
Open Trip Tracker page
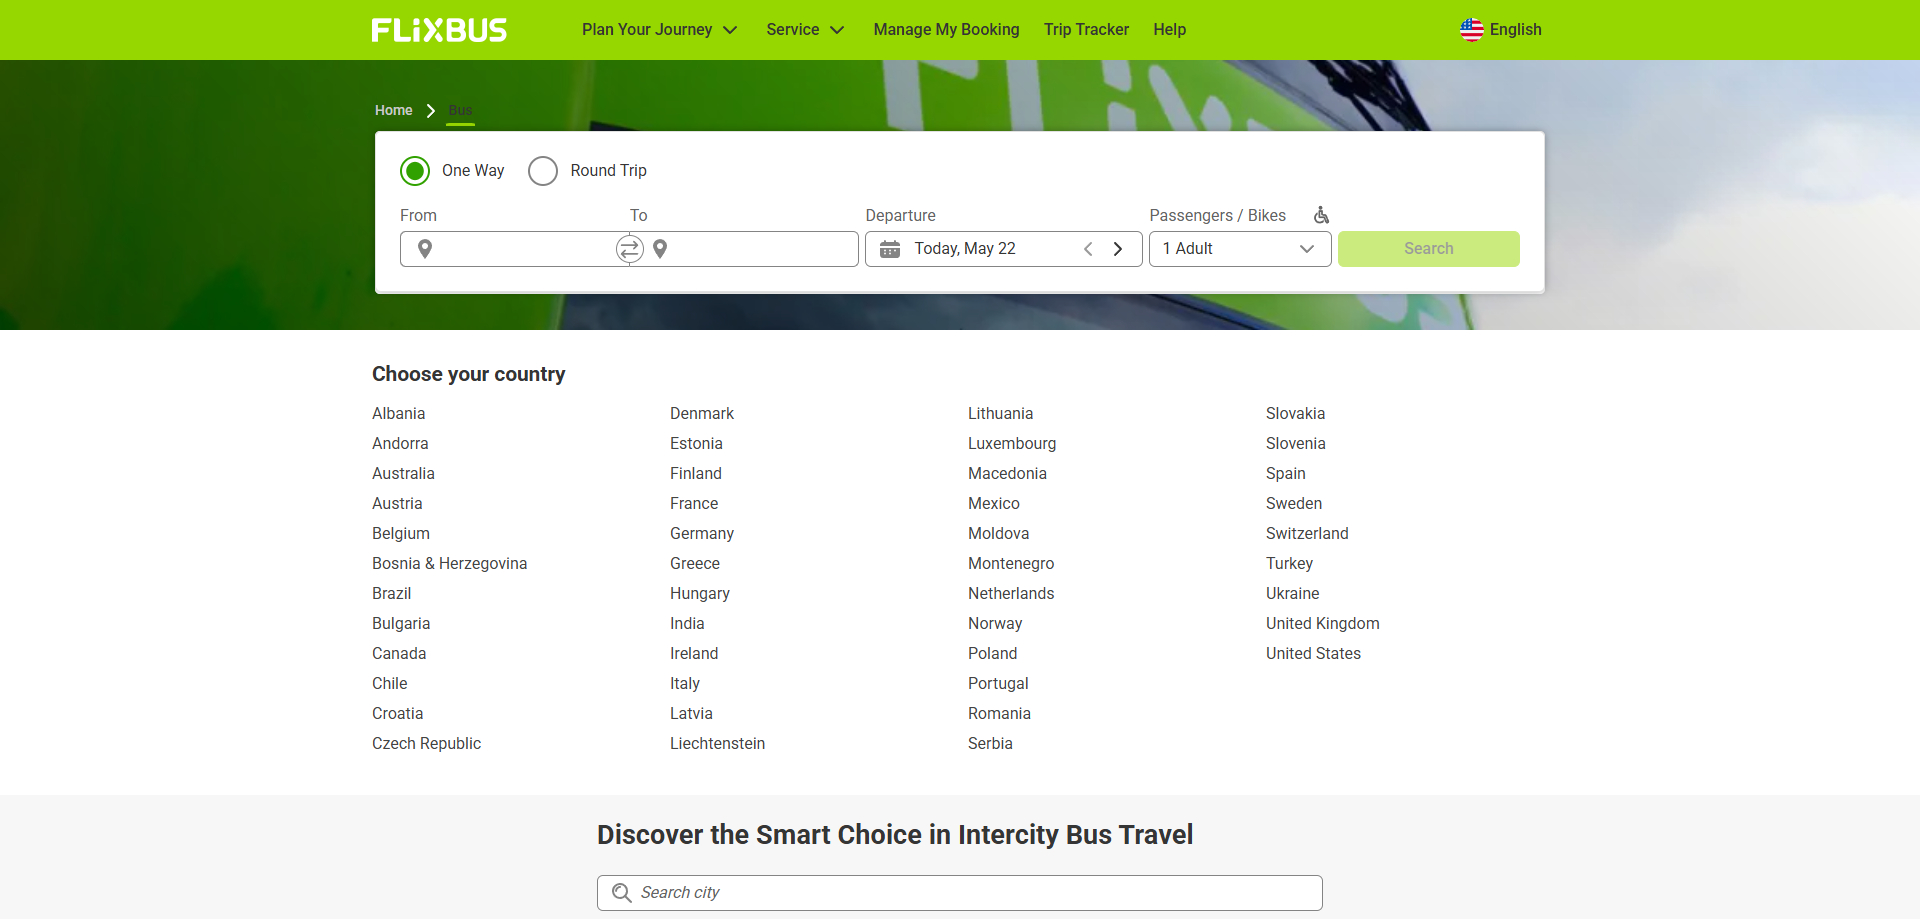1086,30
